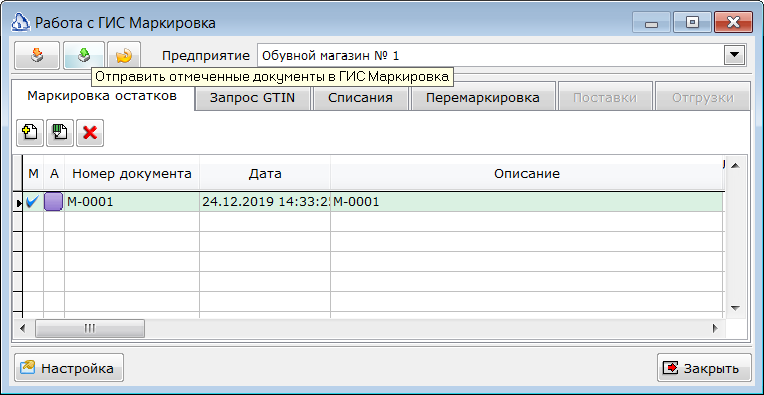Click the row indicator arrow for M-0001
This screenshot has height=395, width=764.
coord(19,203)
